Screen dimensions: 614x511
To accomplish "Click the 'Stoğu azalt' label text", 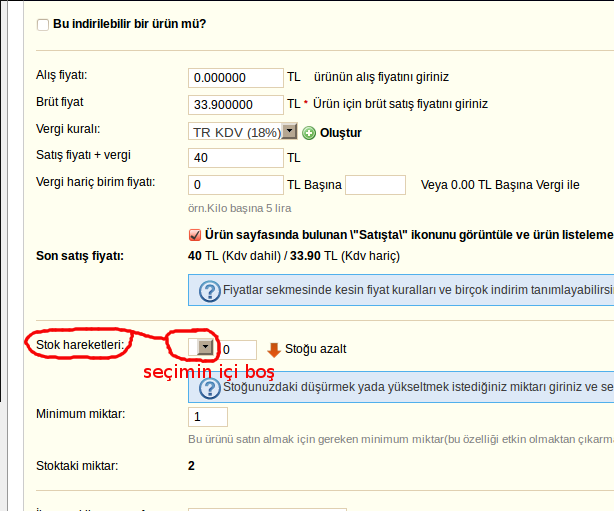I will 316,349.
